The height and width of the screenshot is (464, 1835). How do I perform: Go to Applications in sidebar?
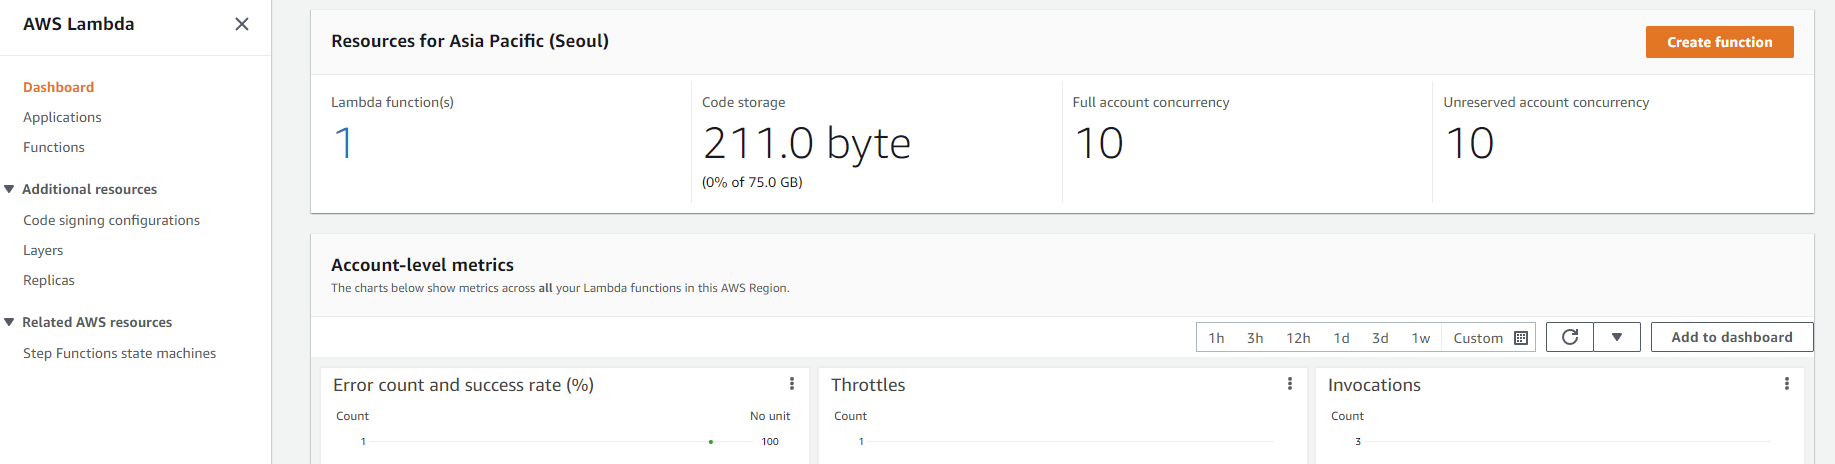coord(62,117)
